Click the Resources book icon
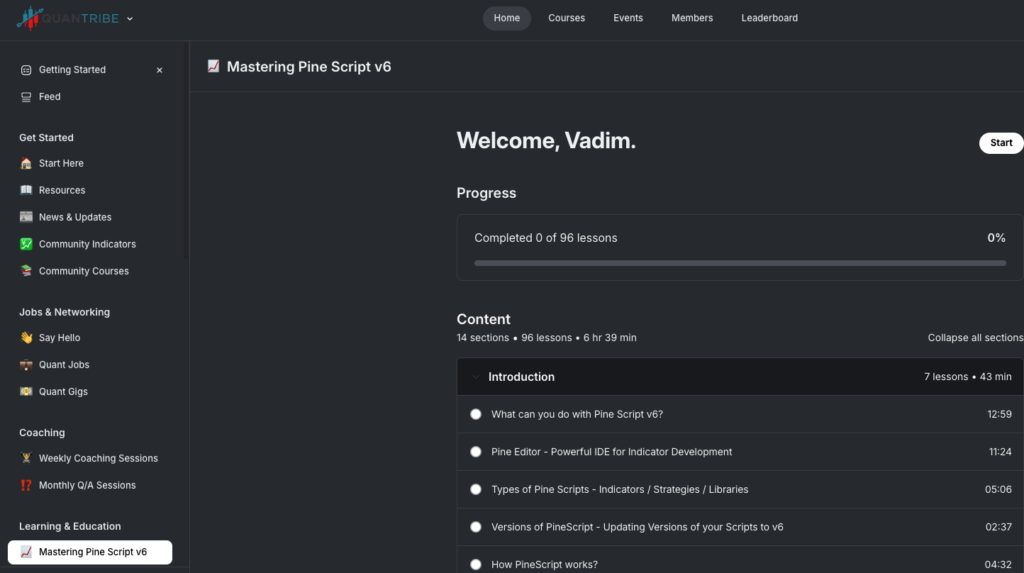The height and width of the screenshot is (573, 1024). coord(26,190)
